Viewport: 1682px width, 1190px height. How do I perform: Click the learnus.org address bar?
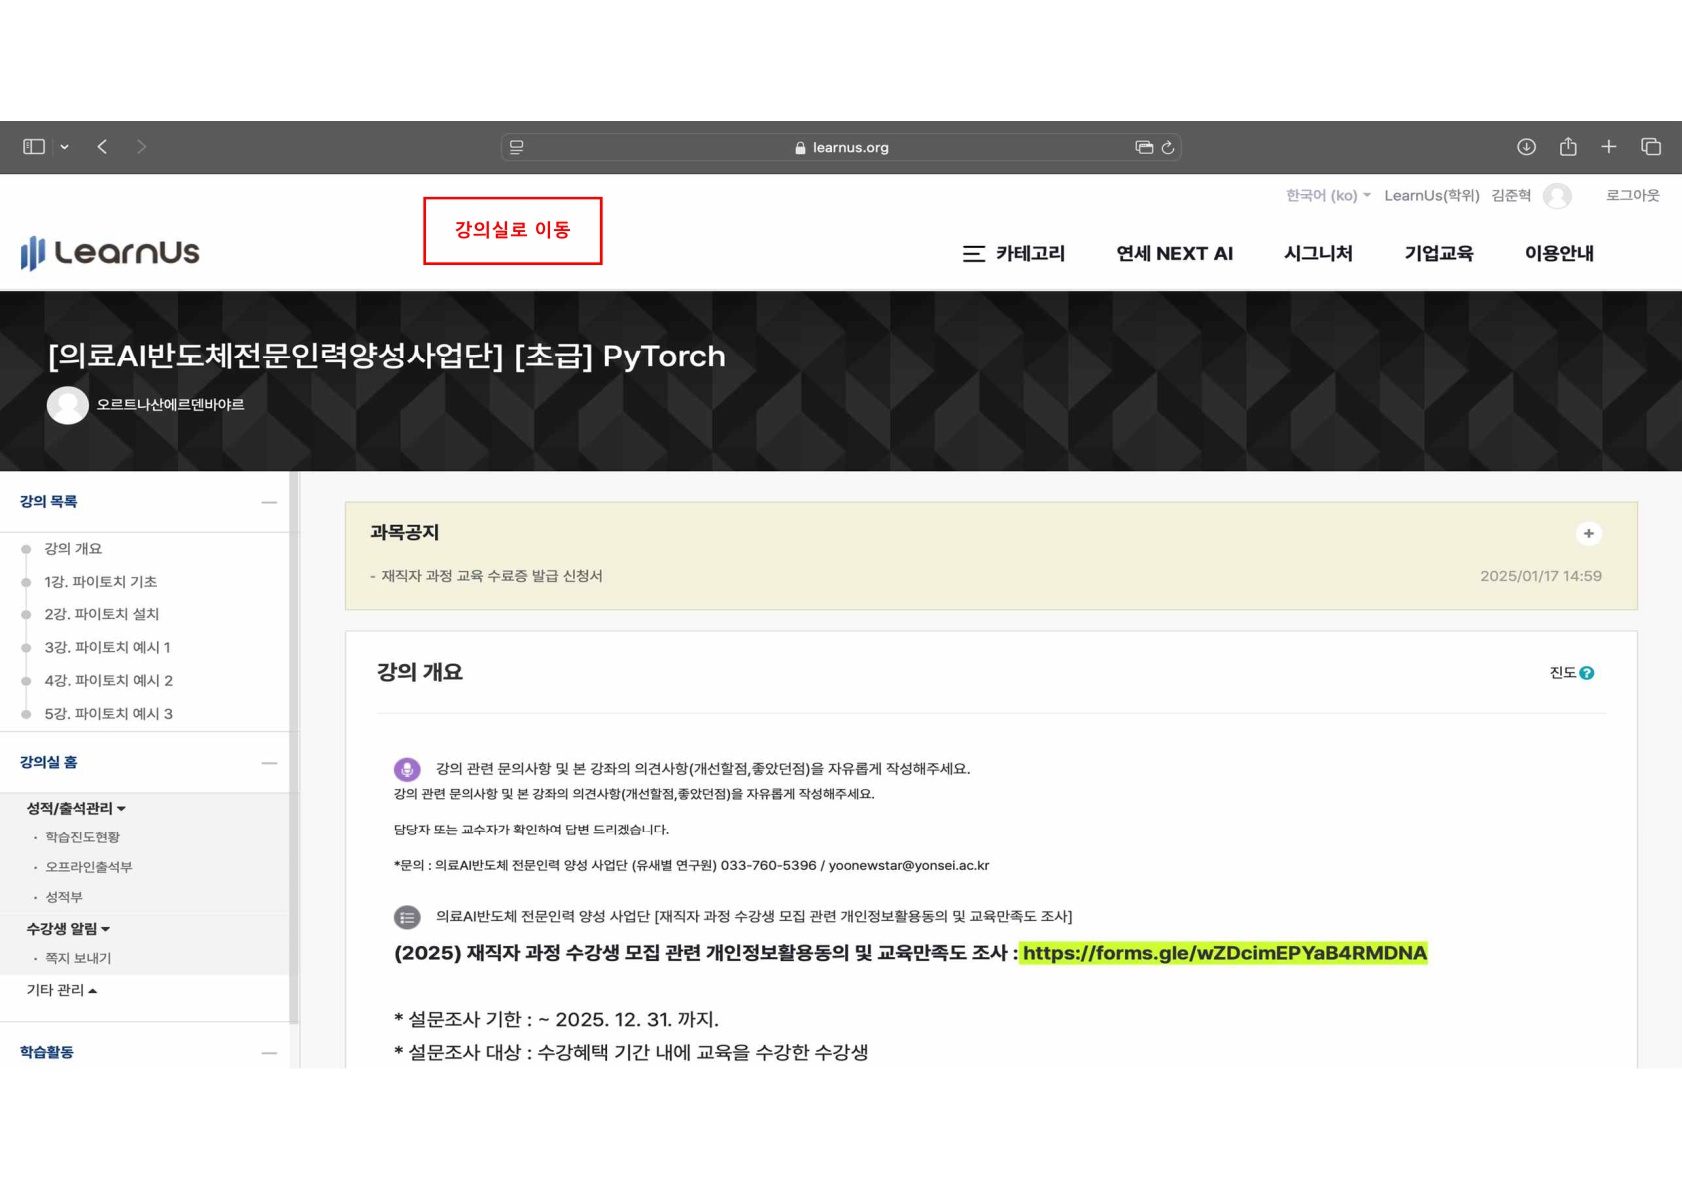845,146
